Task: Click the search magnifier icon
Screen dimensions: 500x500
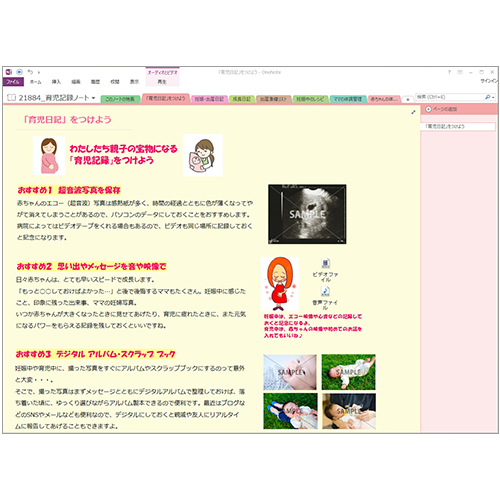Action: (x=487, y=97)
